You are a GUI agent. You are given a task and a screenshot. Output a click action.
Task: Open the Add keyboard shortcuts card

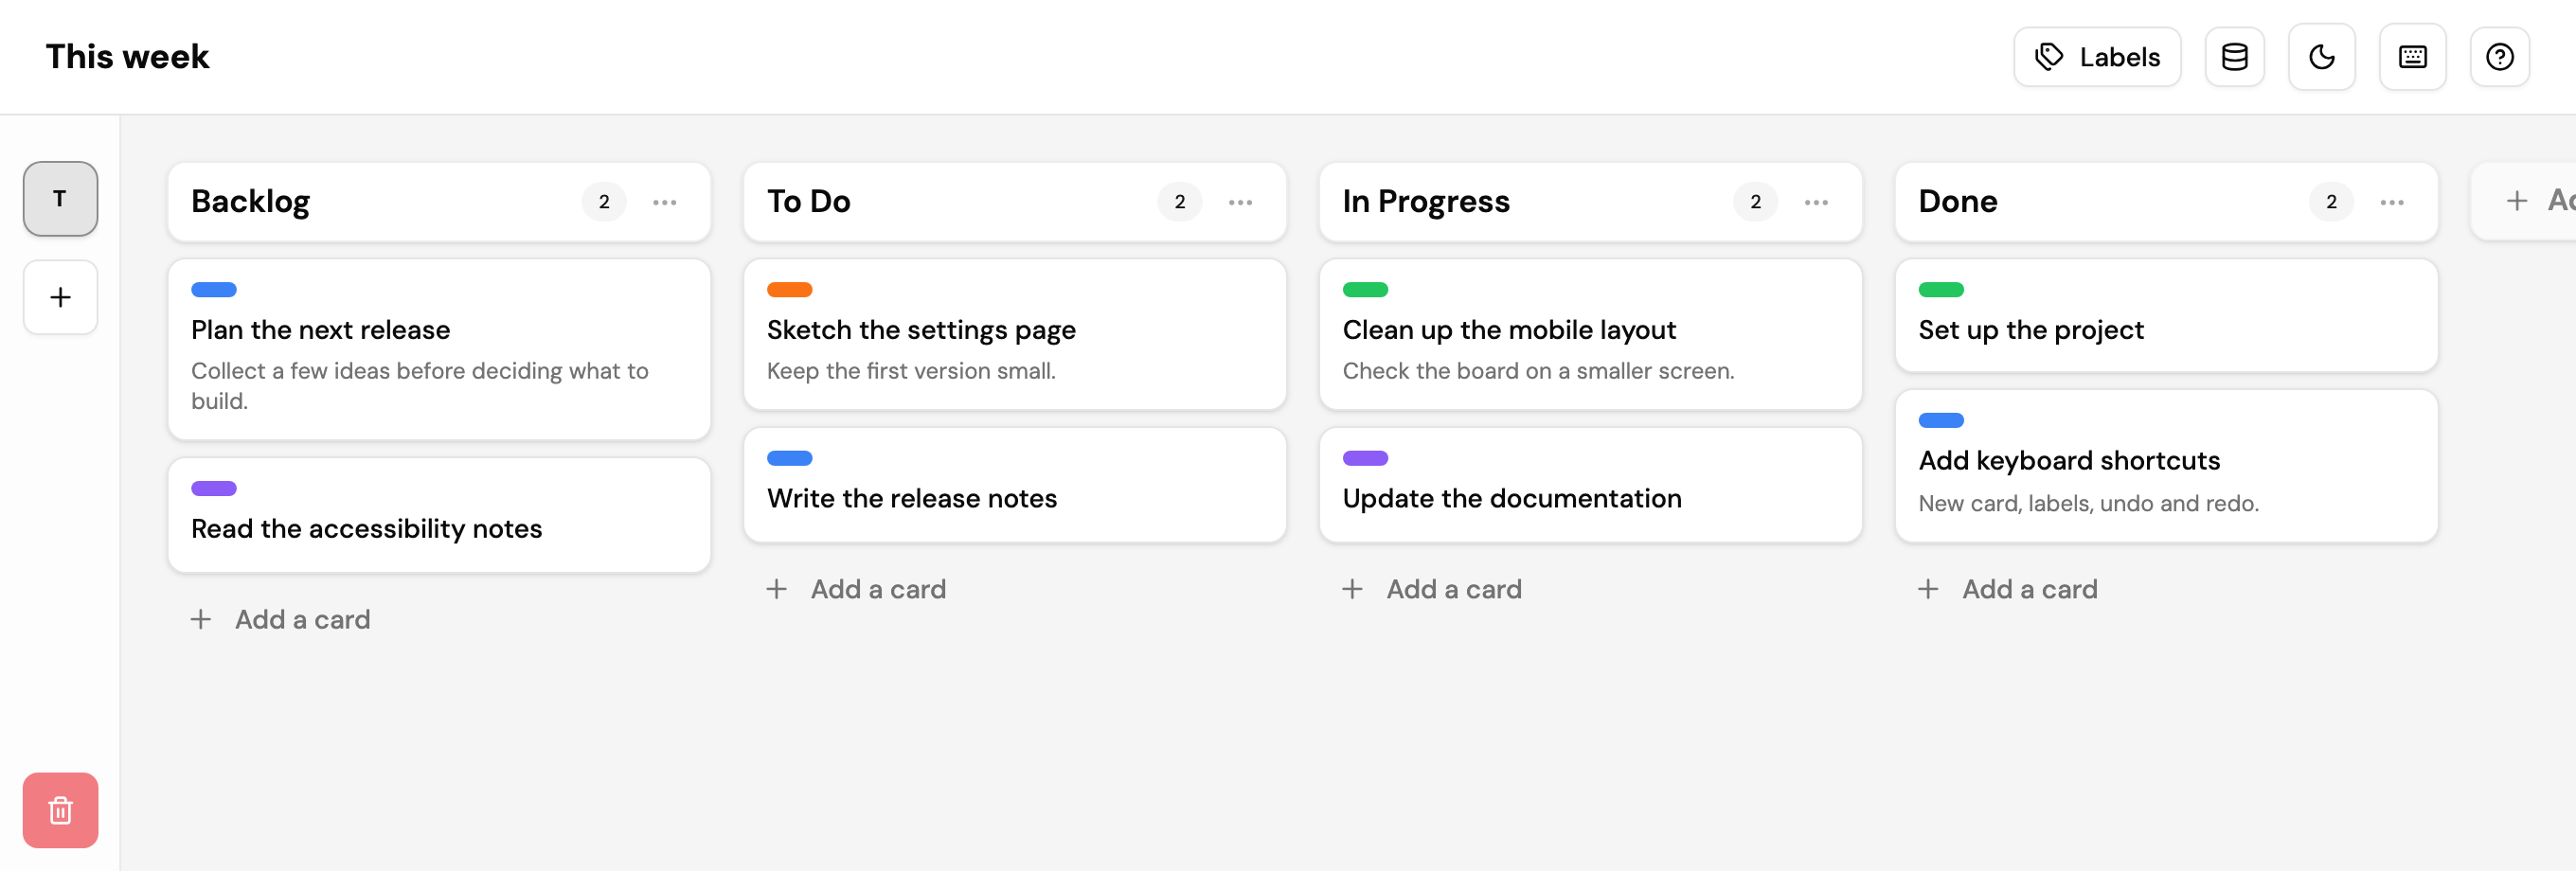pyautogui.click(x=2167, y=466)
